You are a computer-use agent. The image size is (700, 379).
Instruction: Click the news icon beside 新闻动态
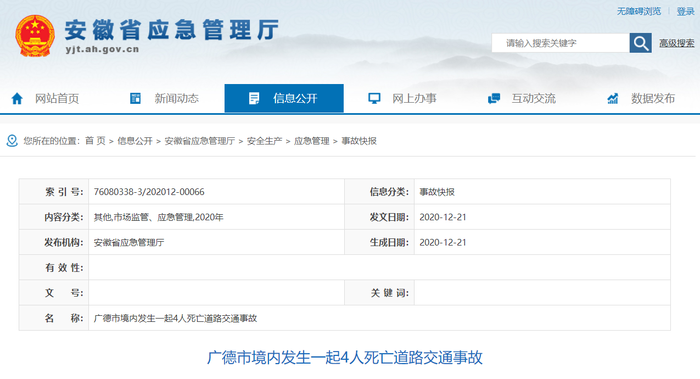click(135, 98)
